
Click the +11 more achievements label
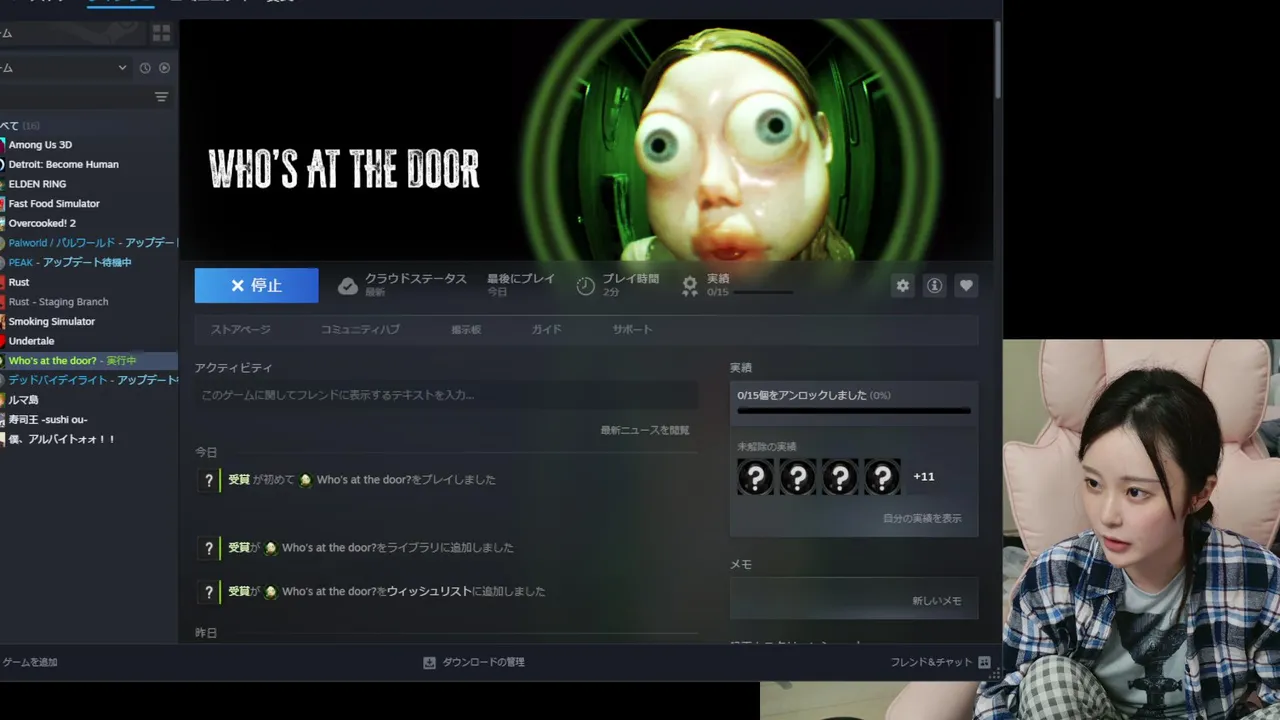[x=924, y=477]
